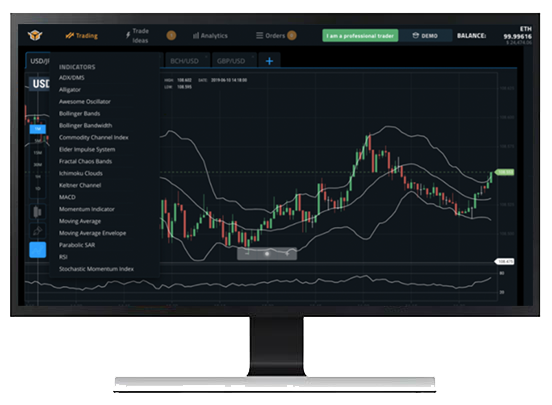
Task: Add the Elder Impulse System indicator
Action: (87, 149)
